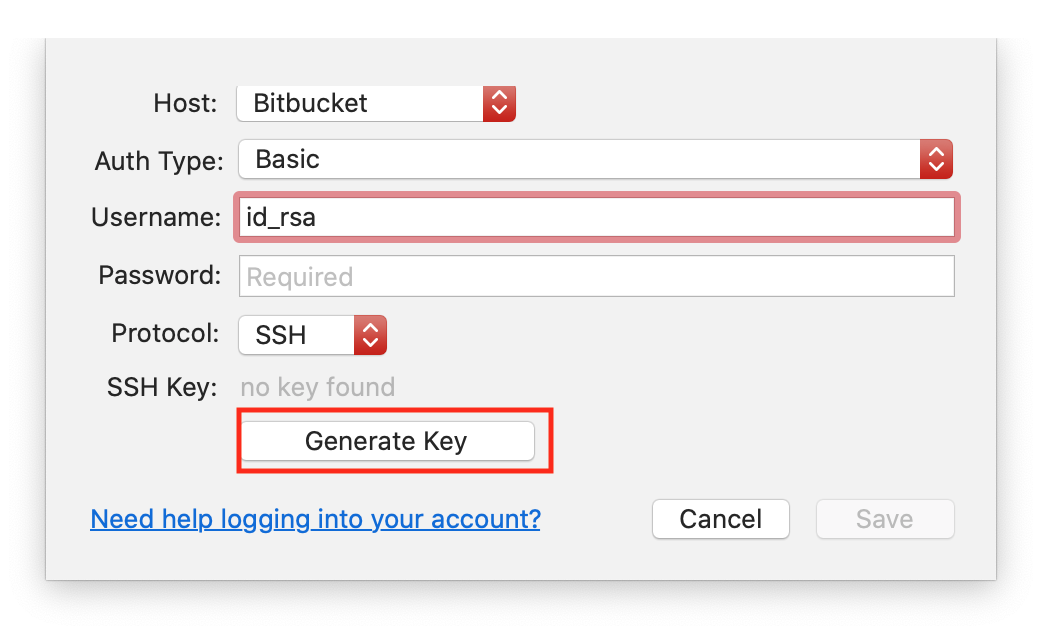Click the 'no key found' text

[318, 387]
